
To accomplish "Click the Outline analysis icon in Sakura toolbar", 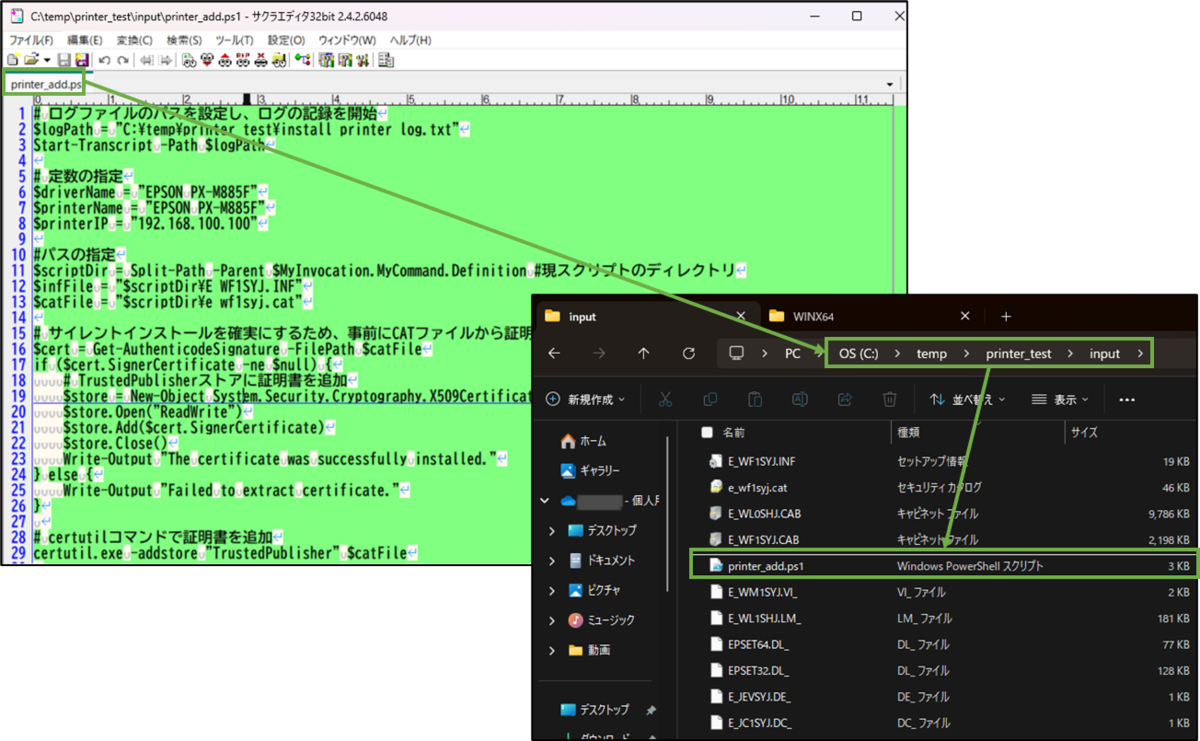I will coord(303,60).
